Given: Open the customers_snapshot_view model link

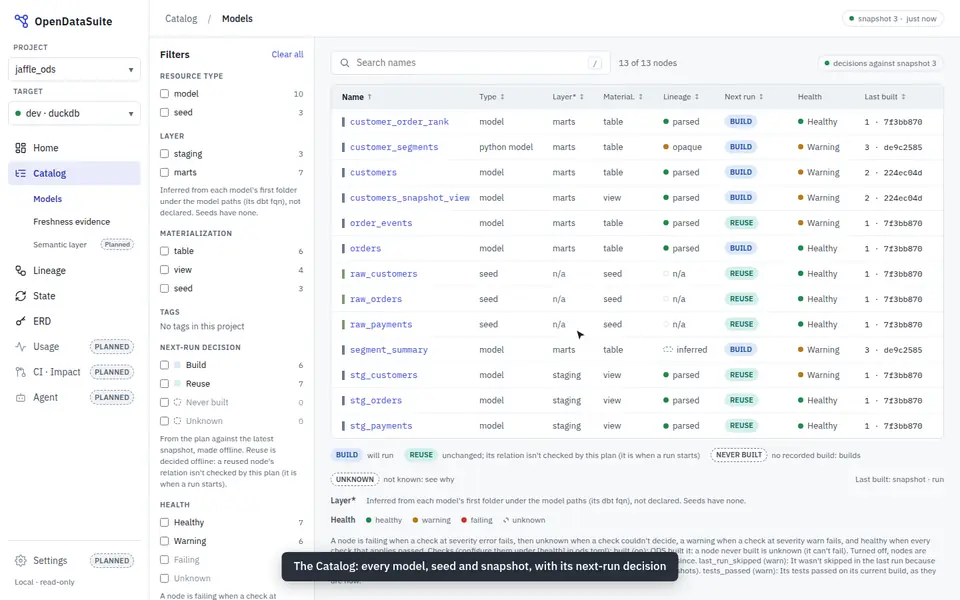Looking at the screenshot, I should 410,198.
